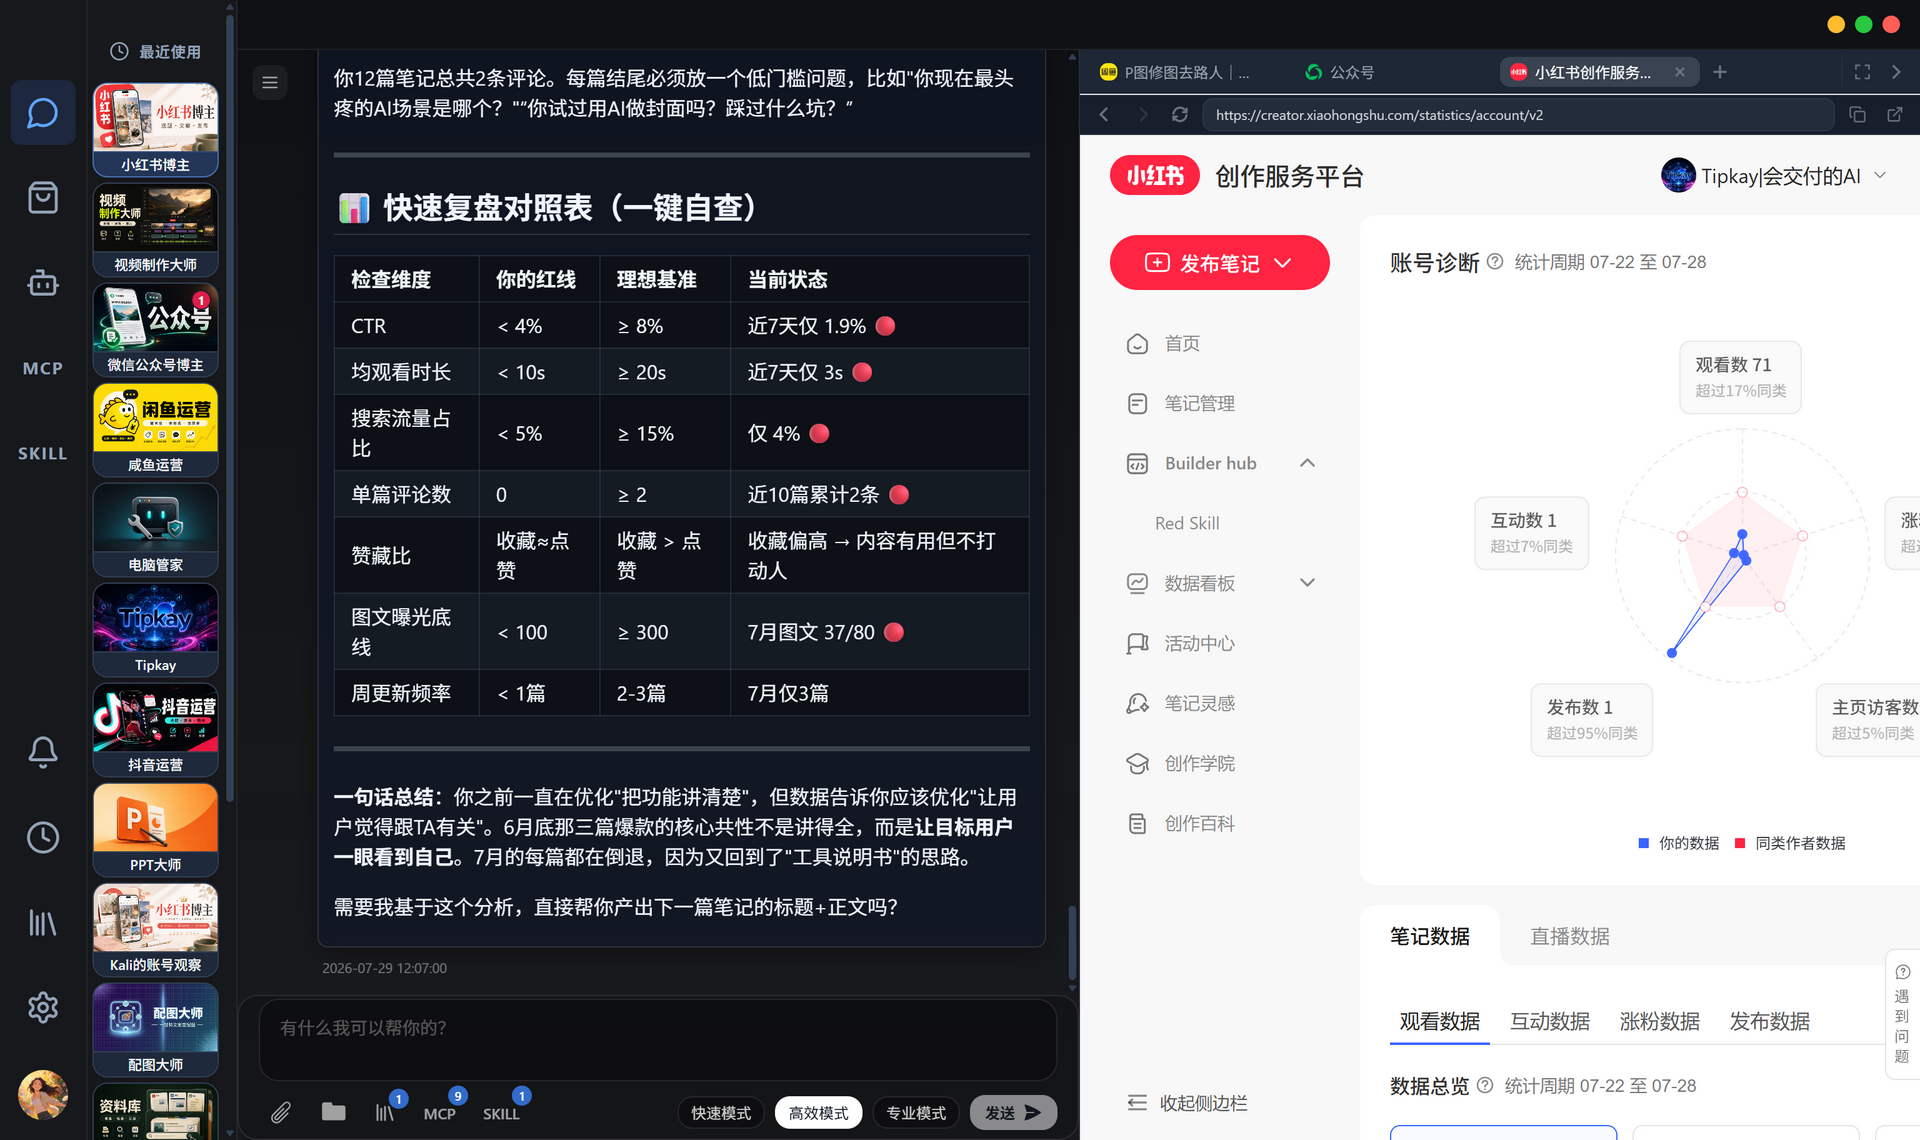Viewport: 1920px width, 1140px height.
Task: Switch to 互动数据 tab
Action: click(1549, 1021)
